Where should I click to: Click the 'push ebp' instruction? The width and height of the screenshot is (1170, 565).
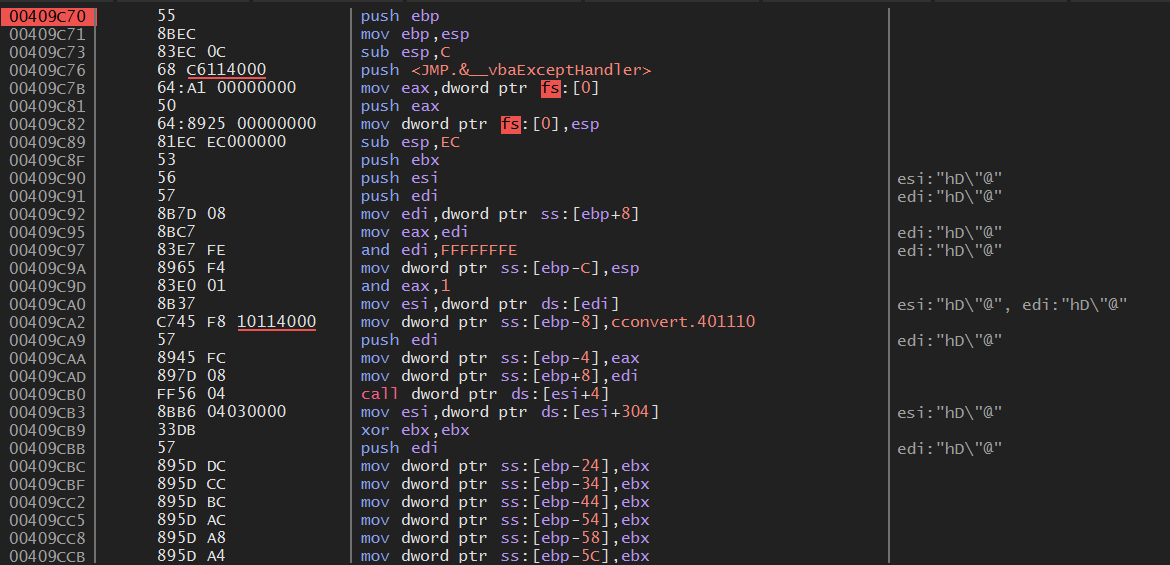400,16
